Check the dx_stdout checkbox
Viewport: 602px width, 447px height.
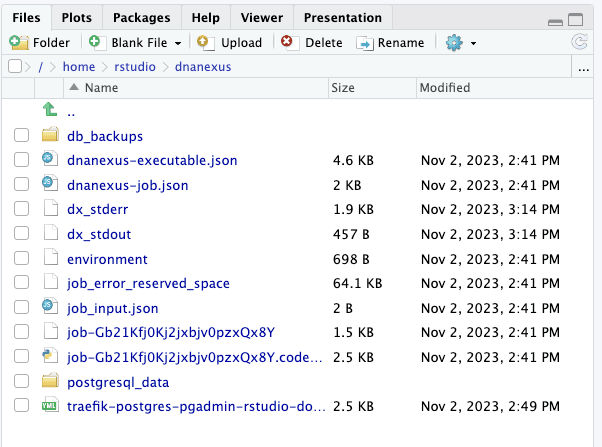[x=22, y=233]
